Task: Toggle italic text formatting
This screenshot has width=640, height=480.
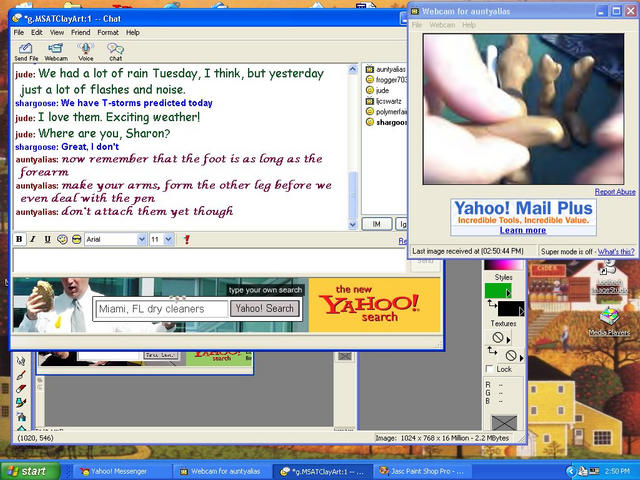Action: 33,239
